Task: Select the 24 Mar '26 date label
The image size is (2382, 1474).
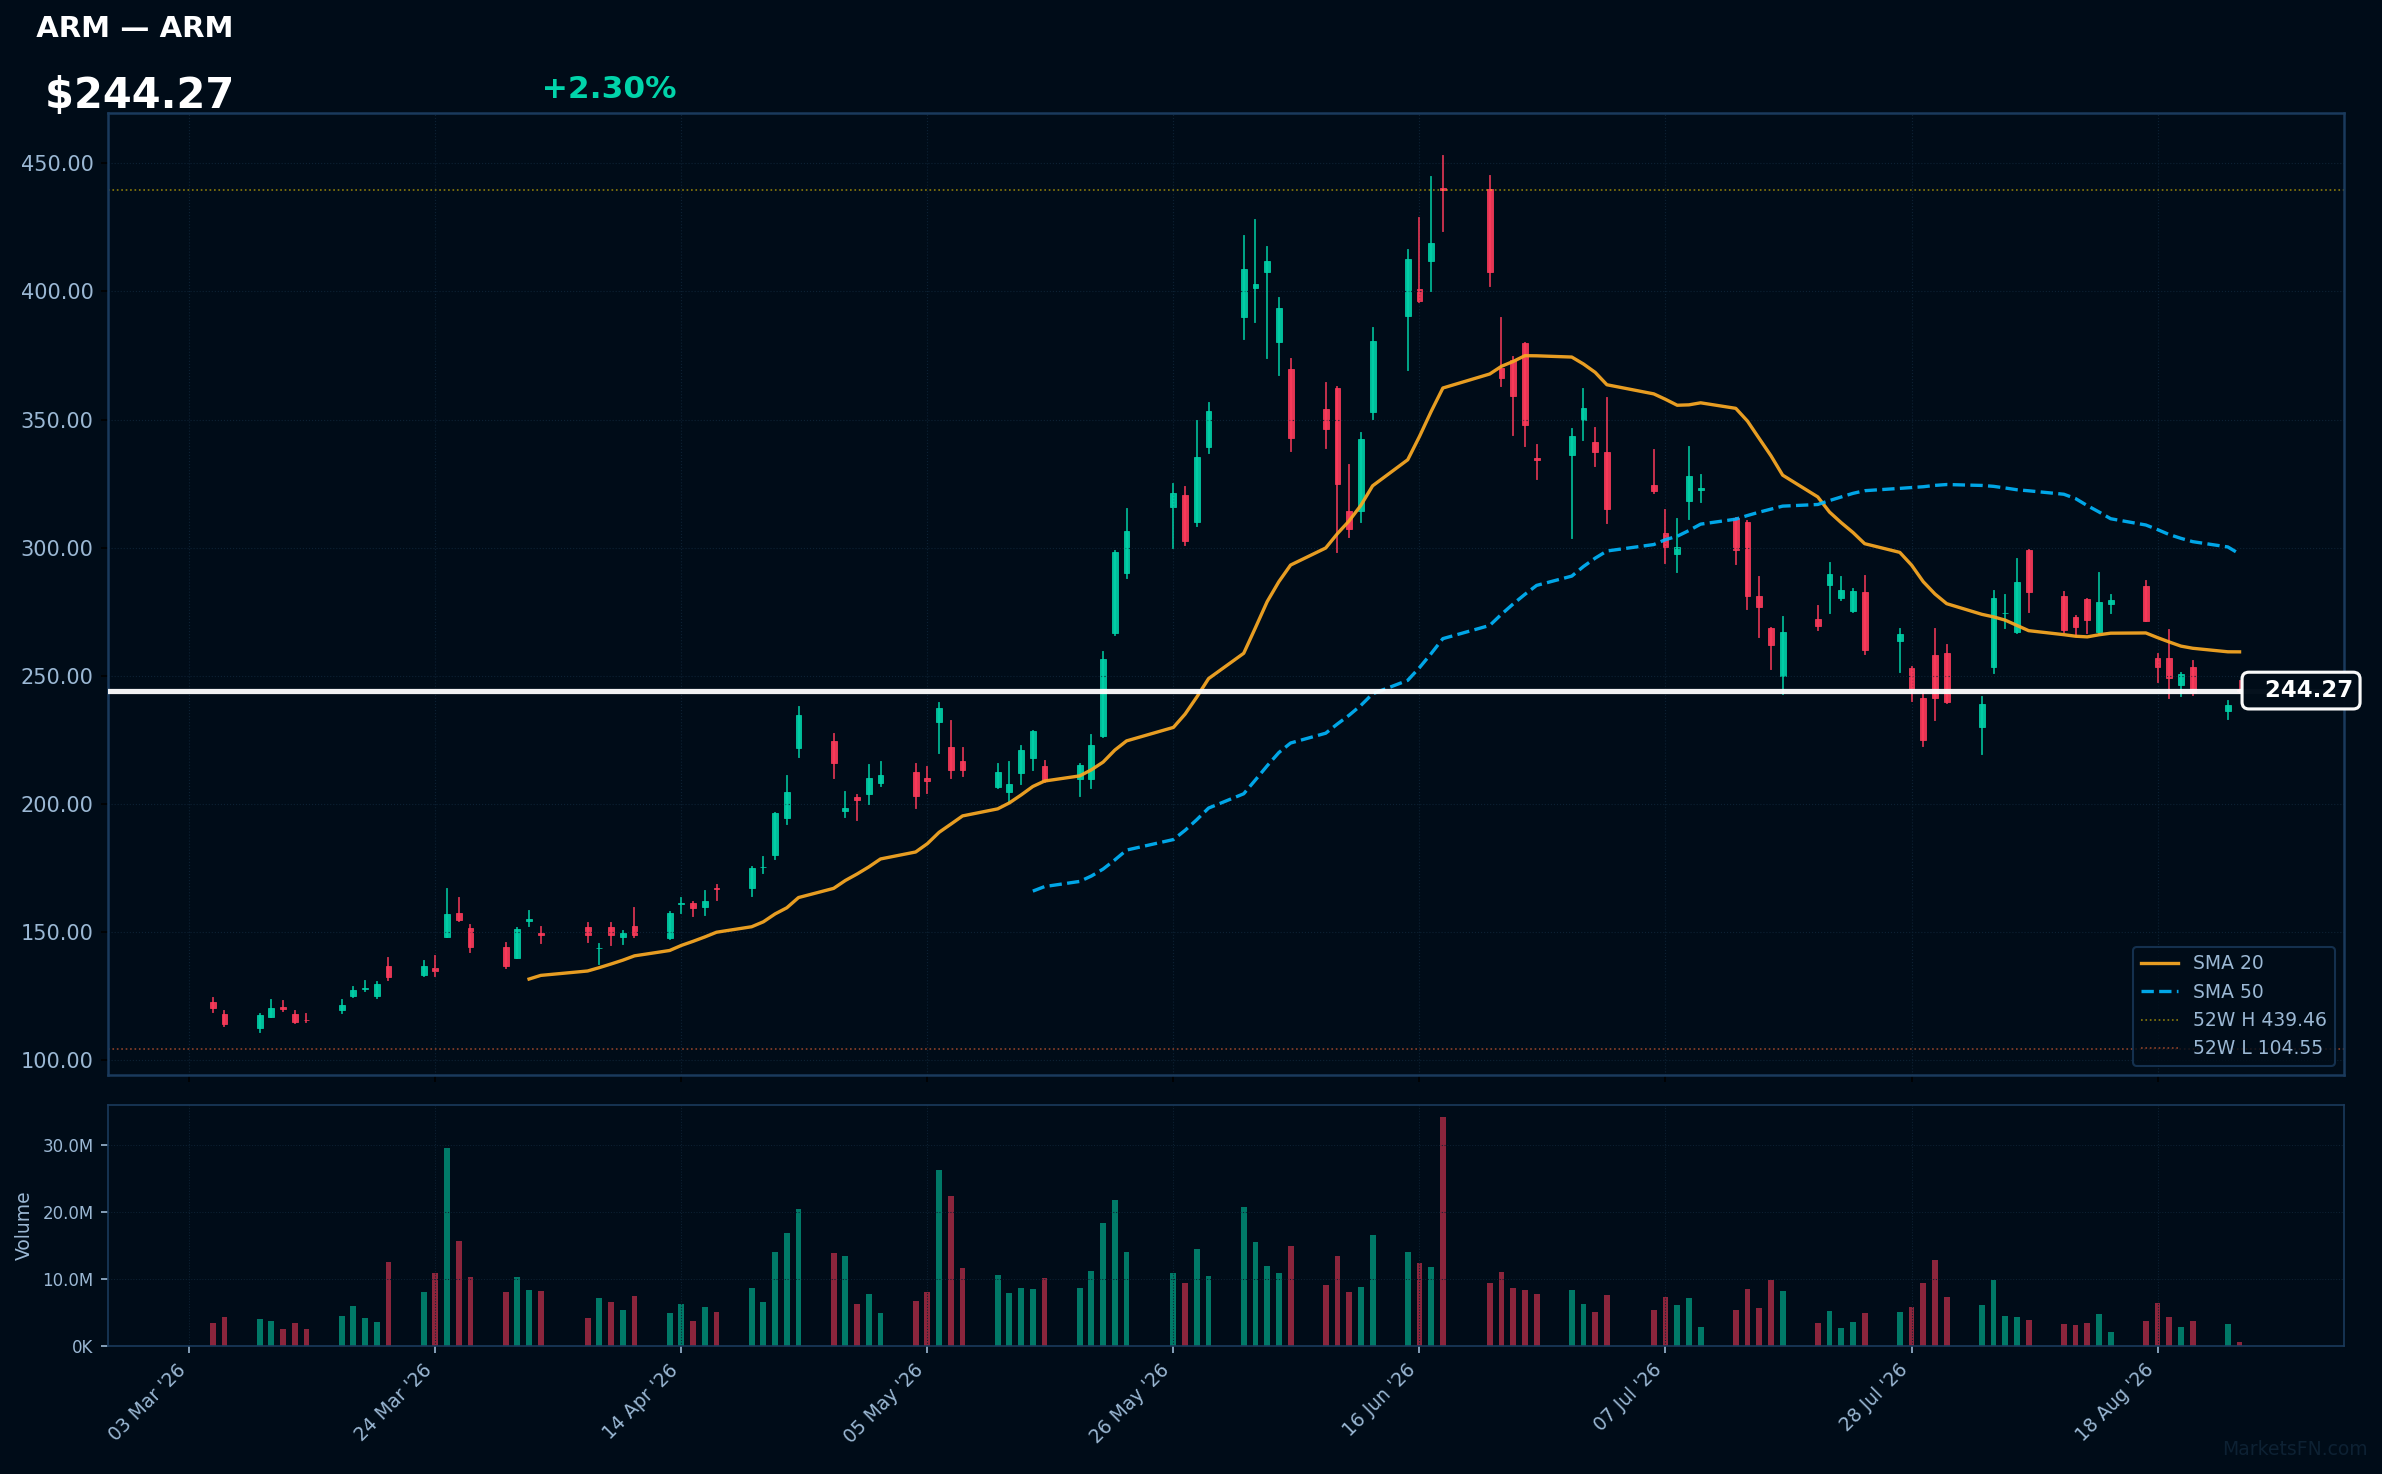Action: [393, 1402]
